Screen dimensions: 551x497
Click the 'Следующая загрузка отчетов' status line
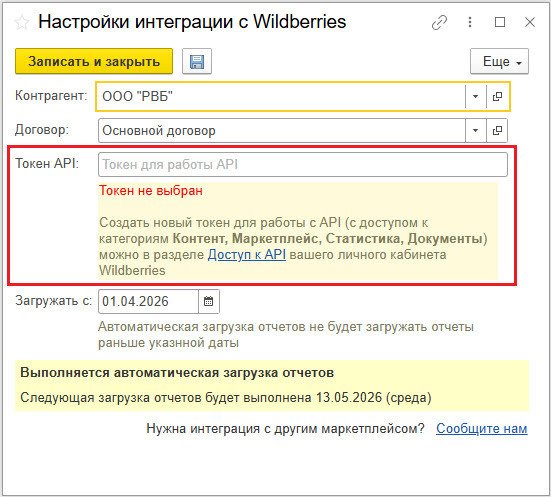(226, 398)
